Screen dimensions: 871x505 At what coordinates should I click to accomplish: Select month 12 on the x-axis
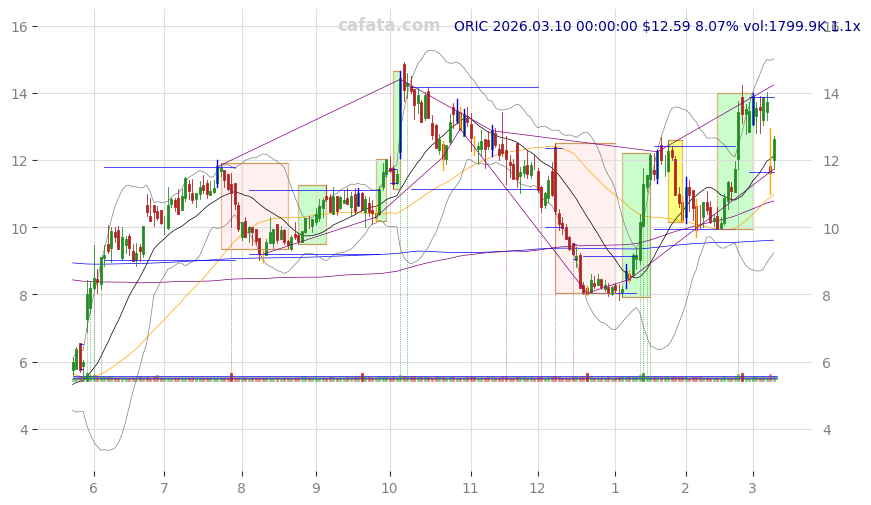(538, 488)
